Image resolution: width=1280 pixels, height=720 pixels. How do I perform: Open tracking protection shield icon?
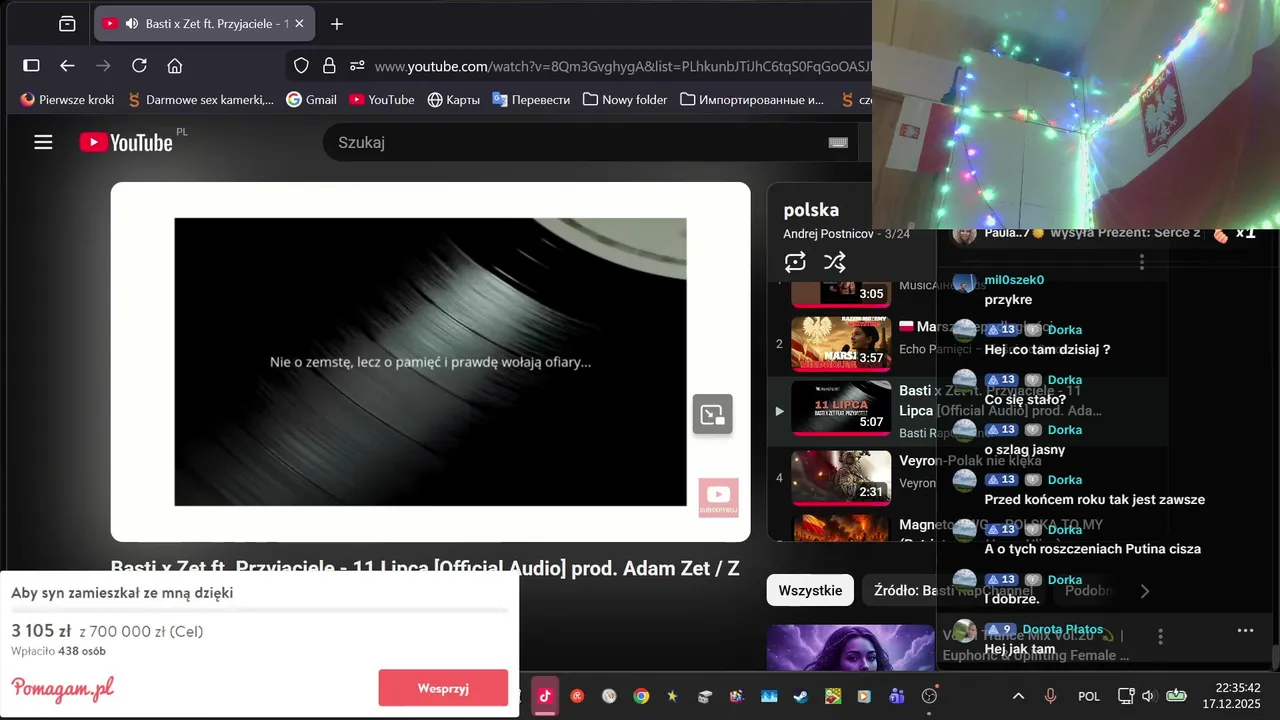coord(301,66)
